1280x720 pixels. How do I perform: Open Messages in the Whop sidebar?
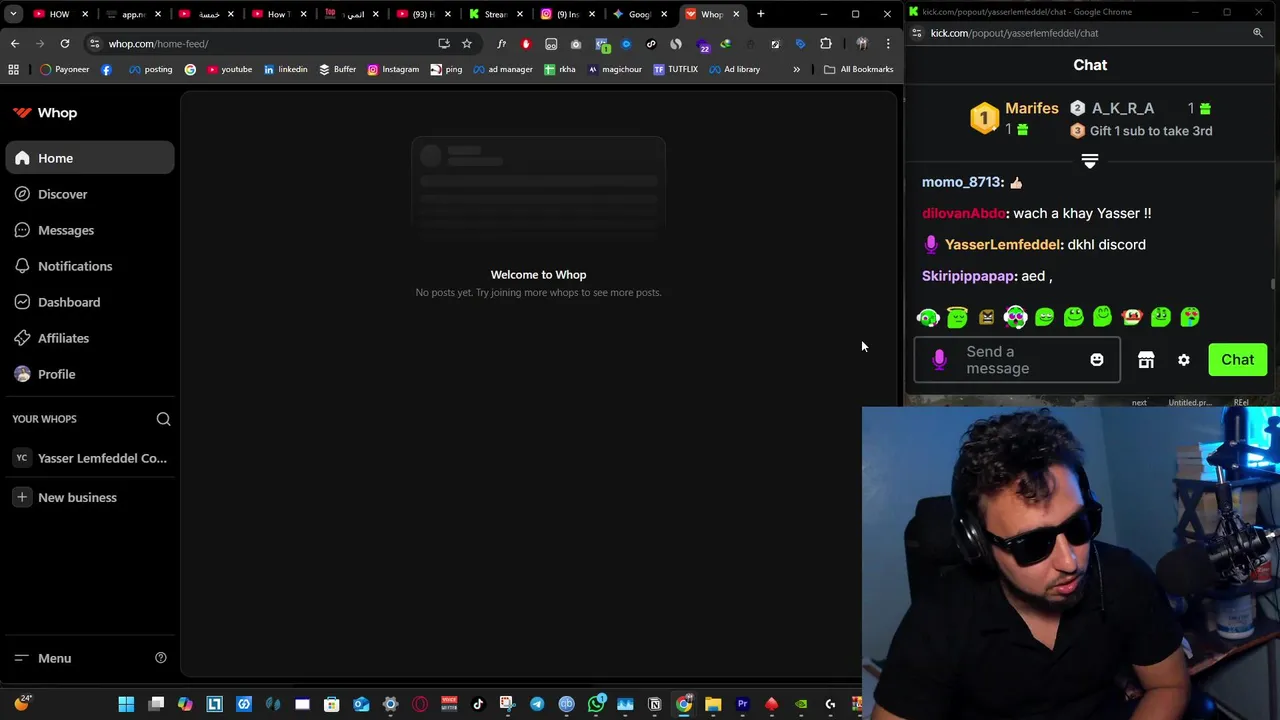(x=90, y=230)
